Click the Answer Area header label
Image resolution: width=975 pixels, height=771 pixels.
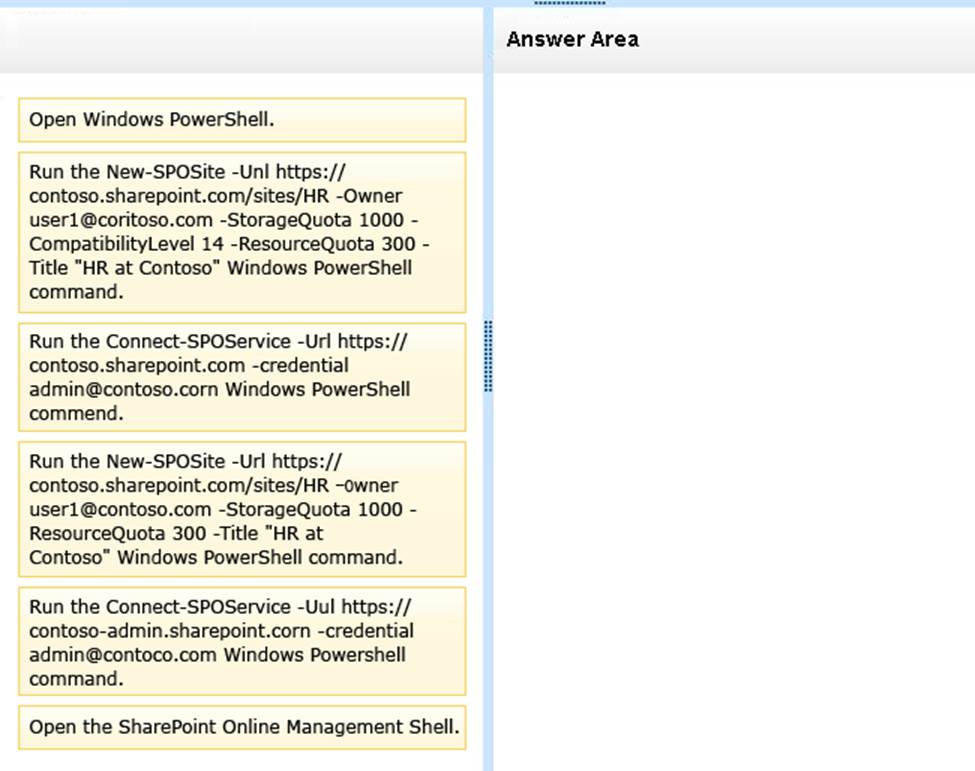(x=572, y=40)
